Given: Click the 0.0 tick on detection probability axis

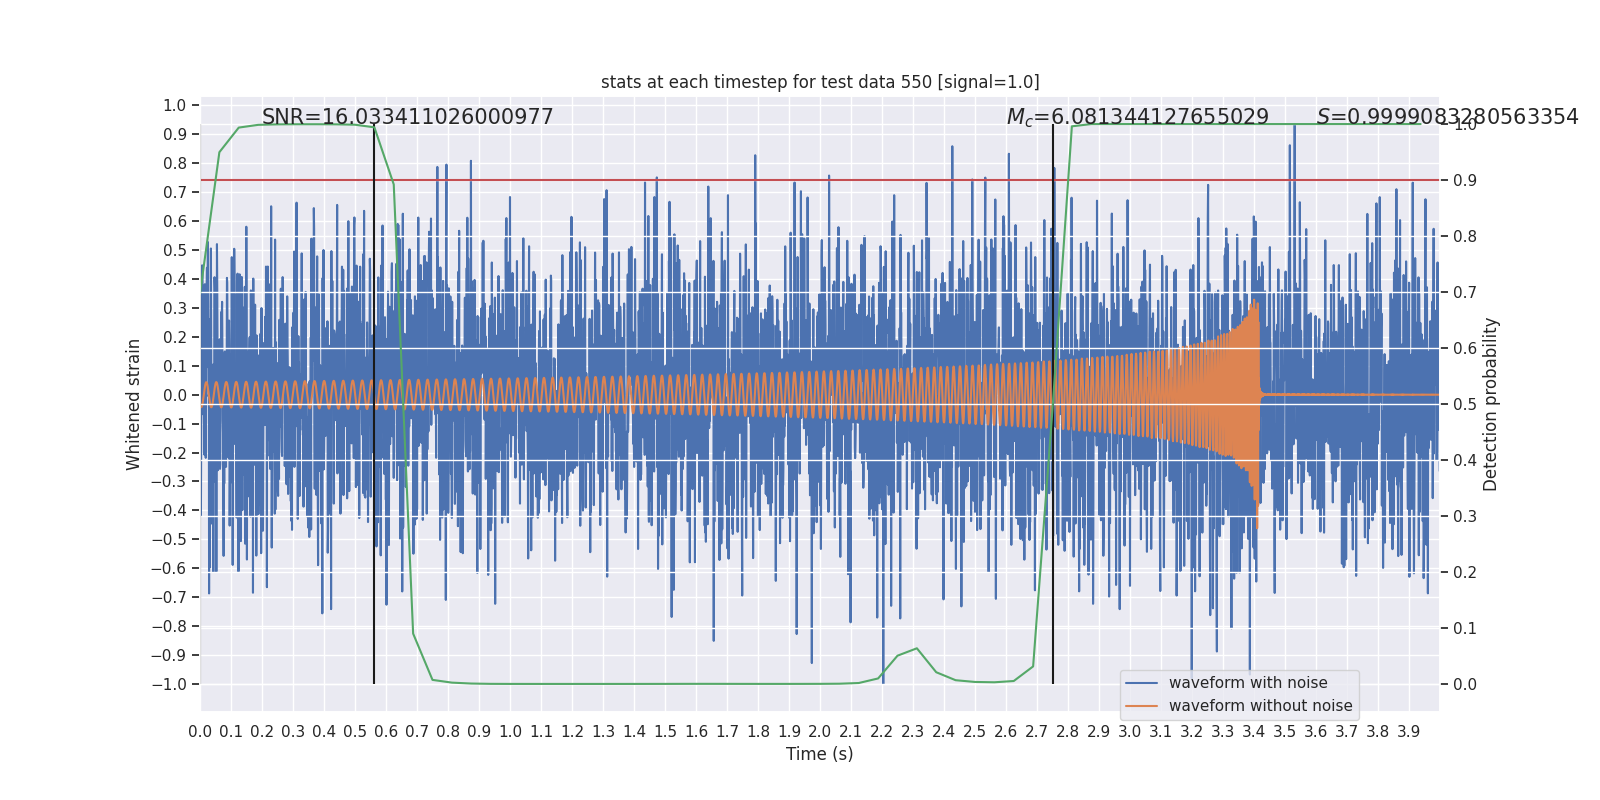Looking at the screenshot, I should click(x=1464, y=684).
